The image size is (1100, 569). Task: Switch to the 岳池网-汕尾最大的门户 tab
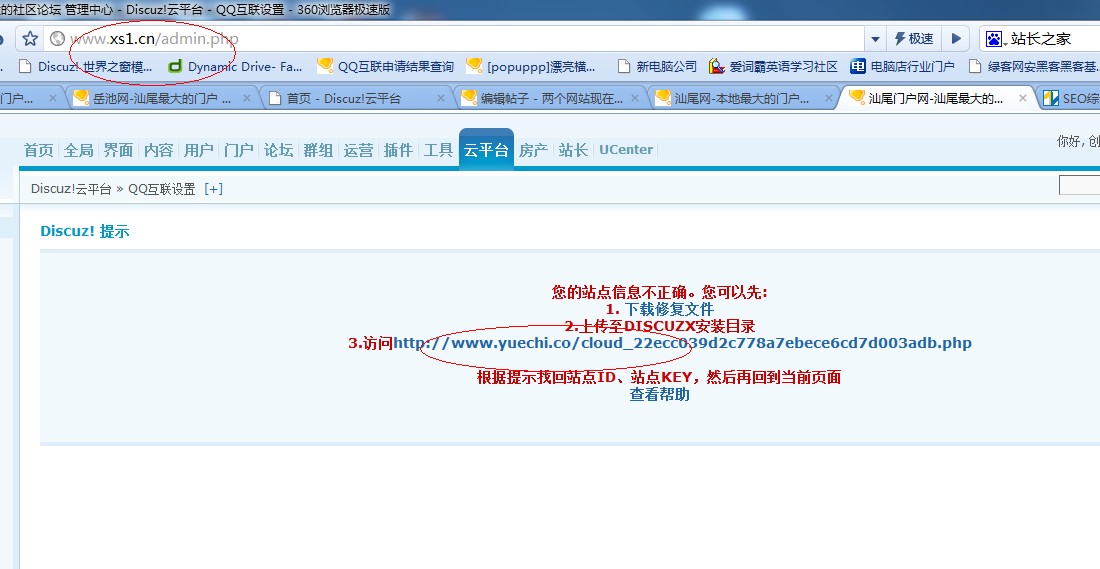[161, 98]
